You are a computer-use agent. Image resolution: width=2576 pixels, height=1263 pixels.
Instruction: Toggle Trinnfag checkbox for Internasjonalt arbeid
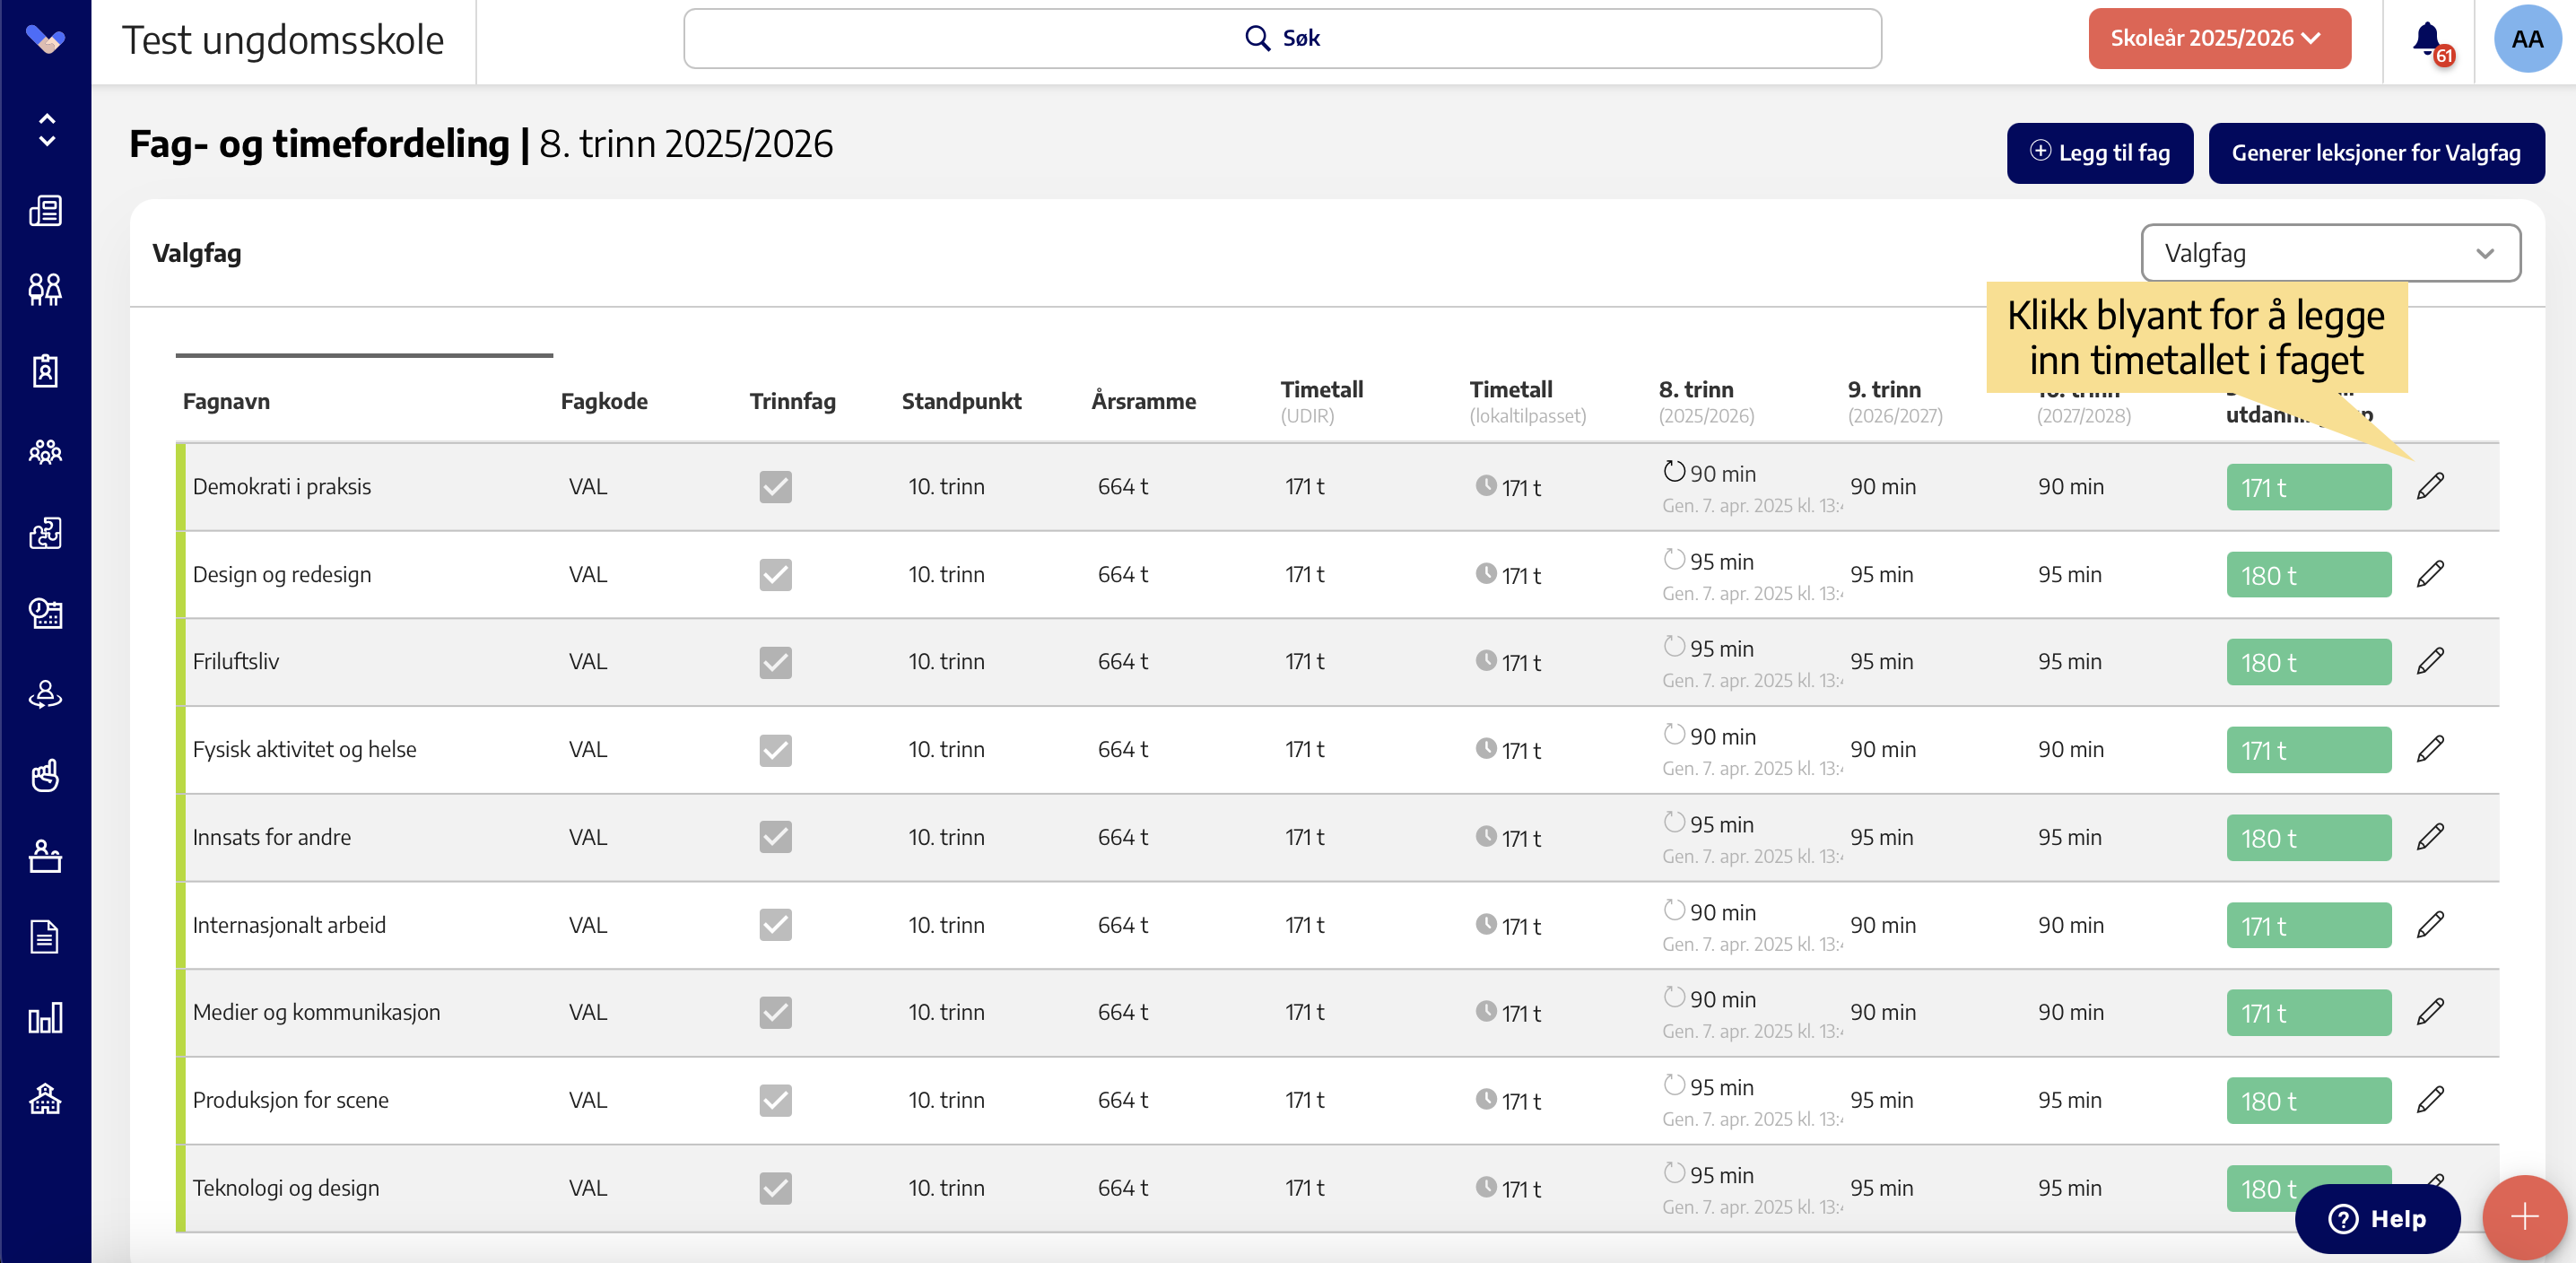click(x=775, y=925)
